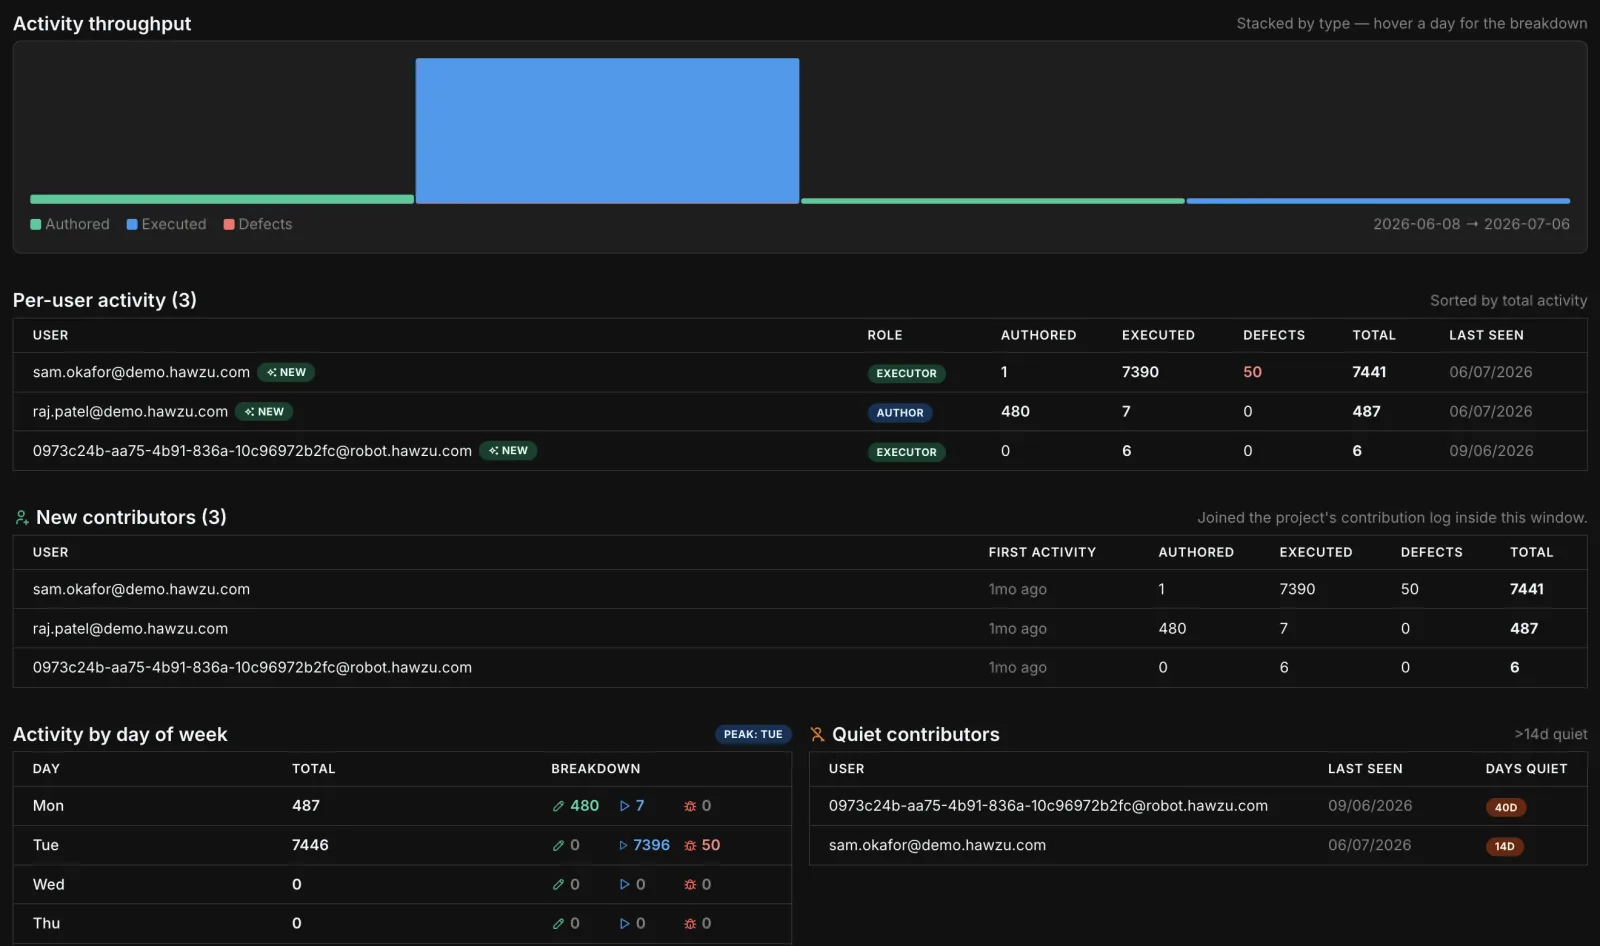
Task: Click the robot.hawzu.com user in Per-user activity
Action: click(252, 451)
